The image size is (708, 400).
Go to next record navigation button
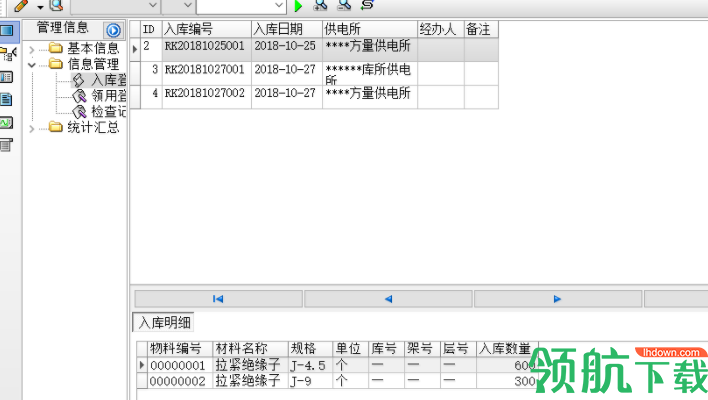click(x=558, y=299)
